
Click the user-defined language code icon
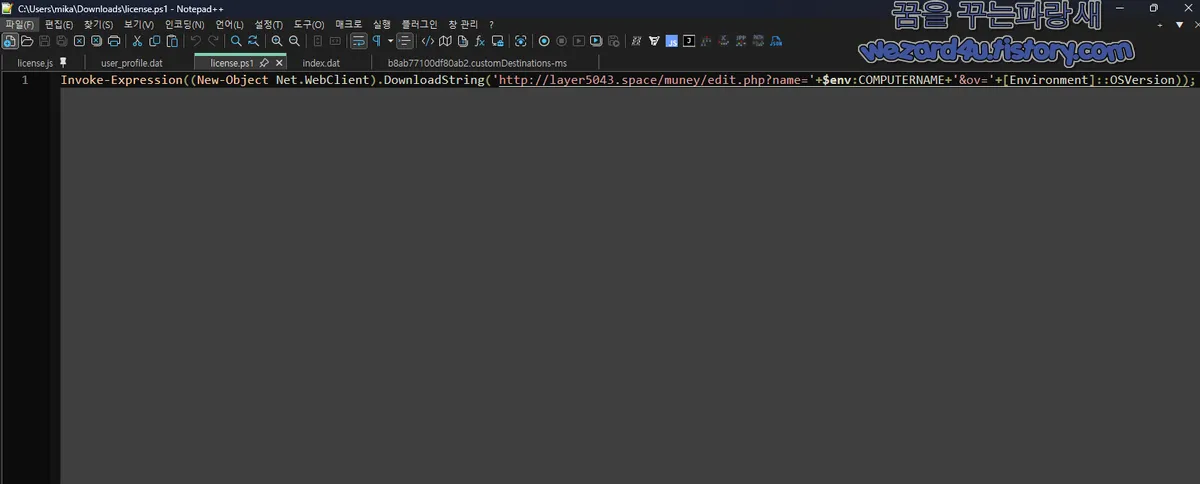coord(428,41)
